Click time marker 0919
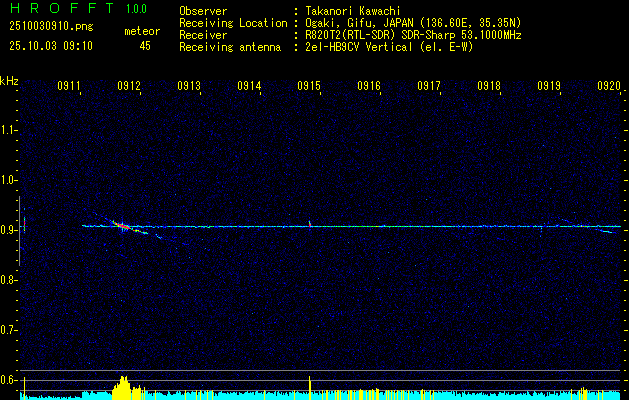The image size is (629, 400). [549, 85]
